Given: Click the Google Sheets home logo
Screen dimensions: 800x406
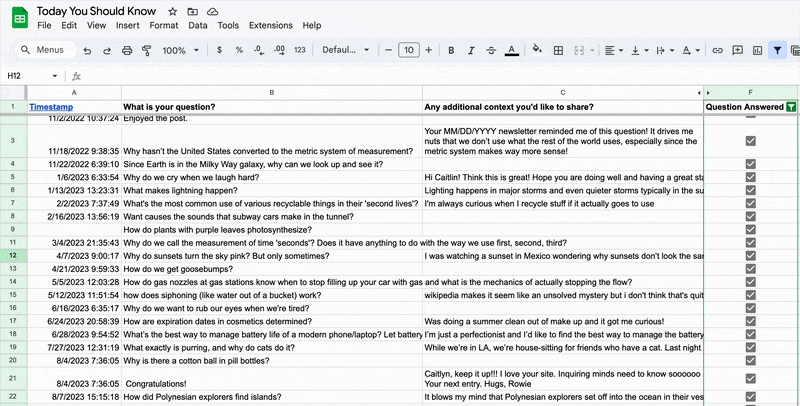Looking at the screenshot, I should [20, 18].
